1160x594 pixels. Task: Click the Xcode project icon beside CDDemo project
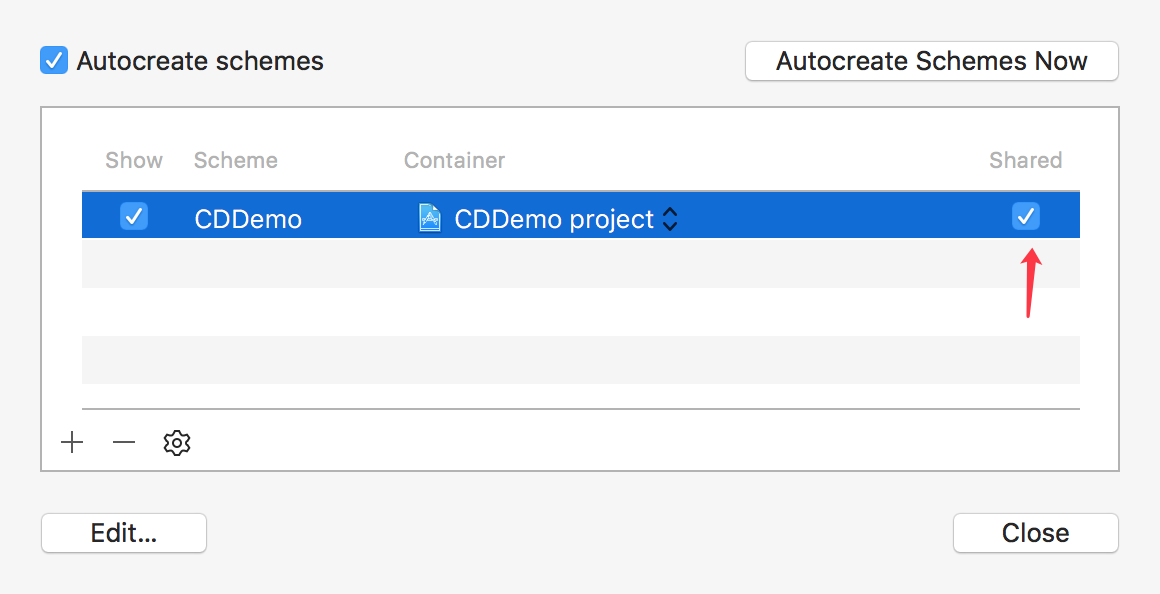pyautogui.click(x=430, y=218)
